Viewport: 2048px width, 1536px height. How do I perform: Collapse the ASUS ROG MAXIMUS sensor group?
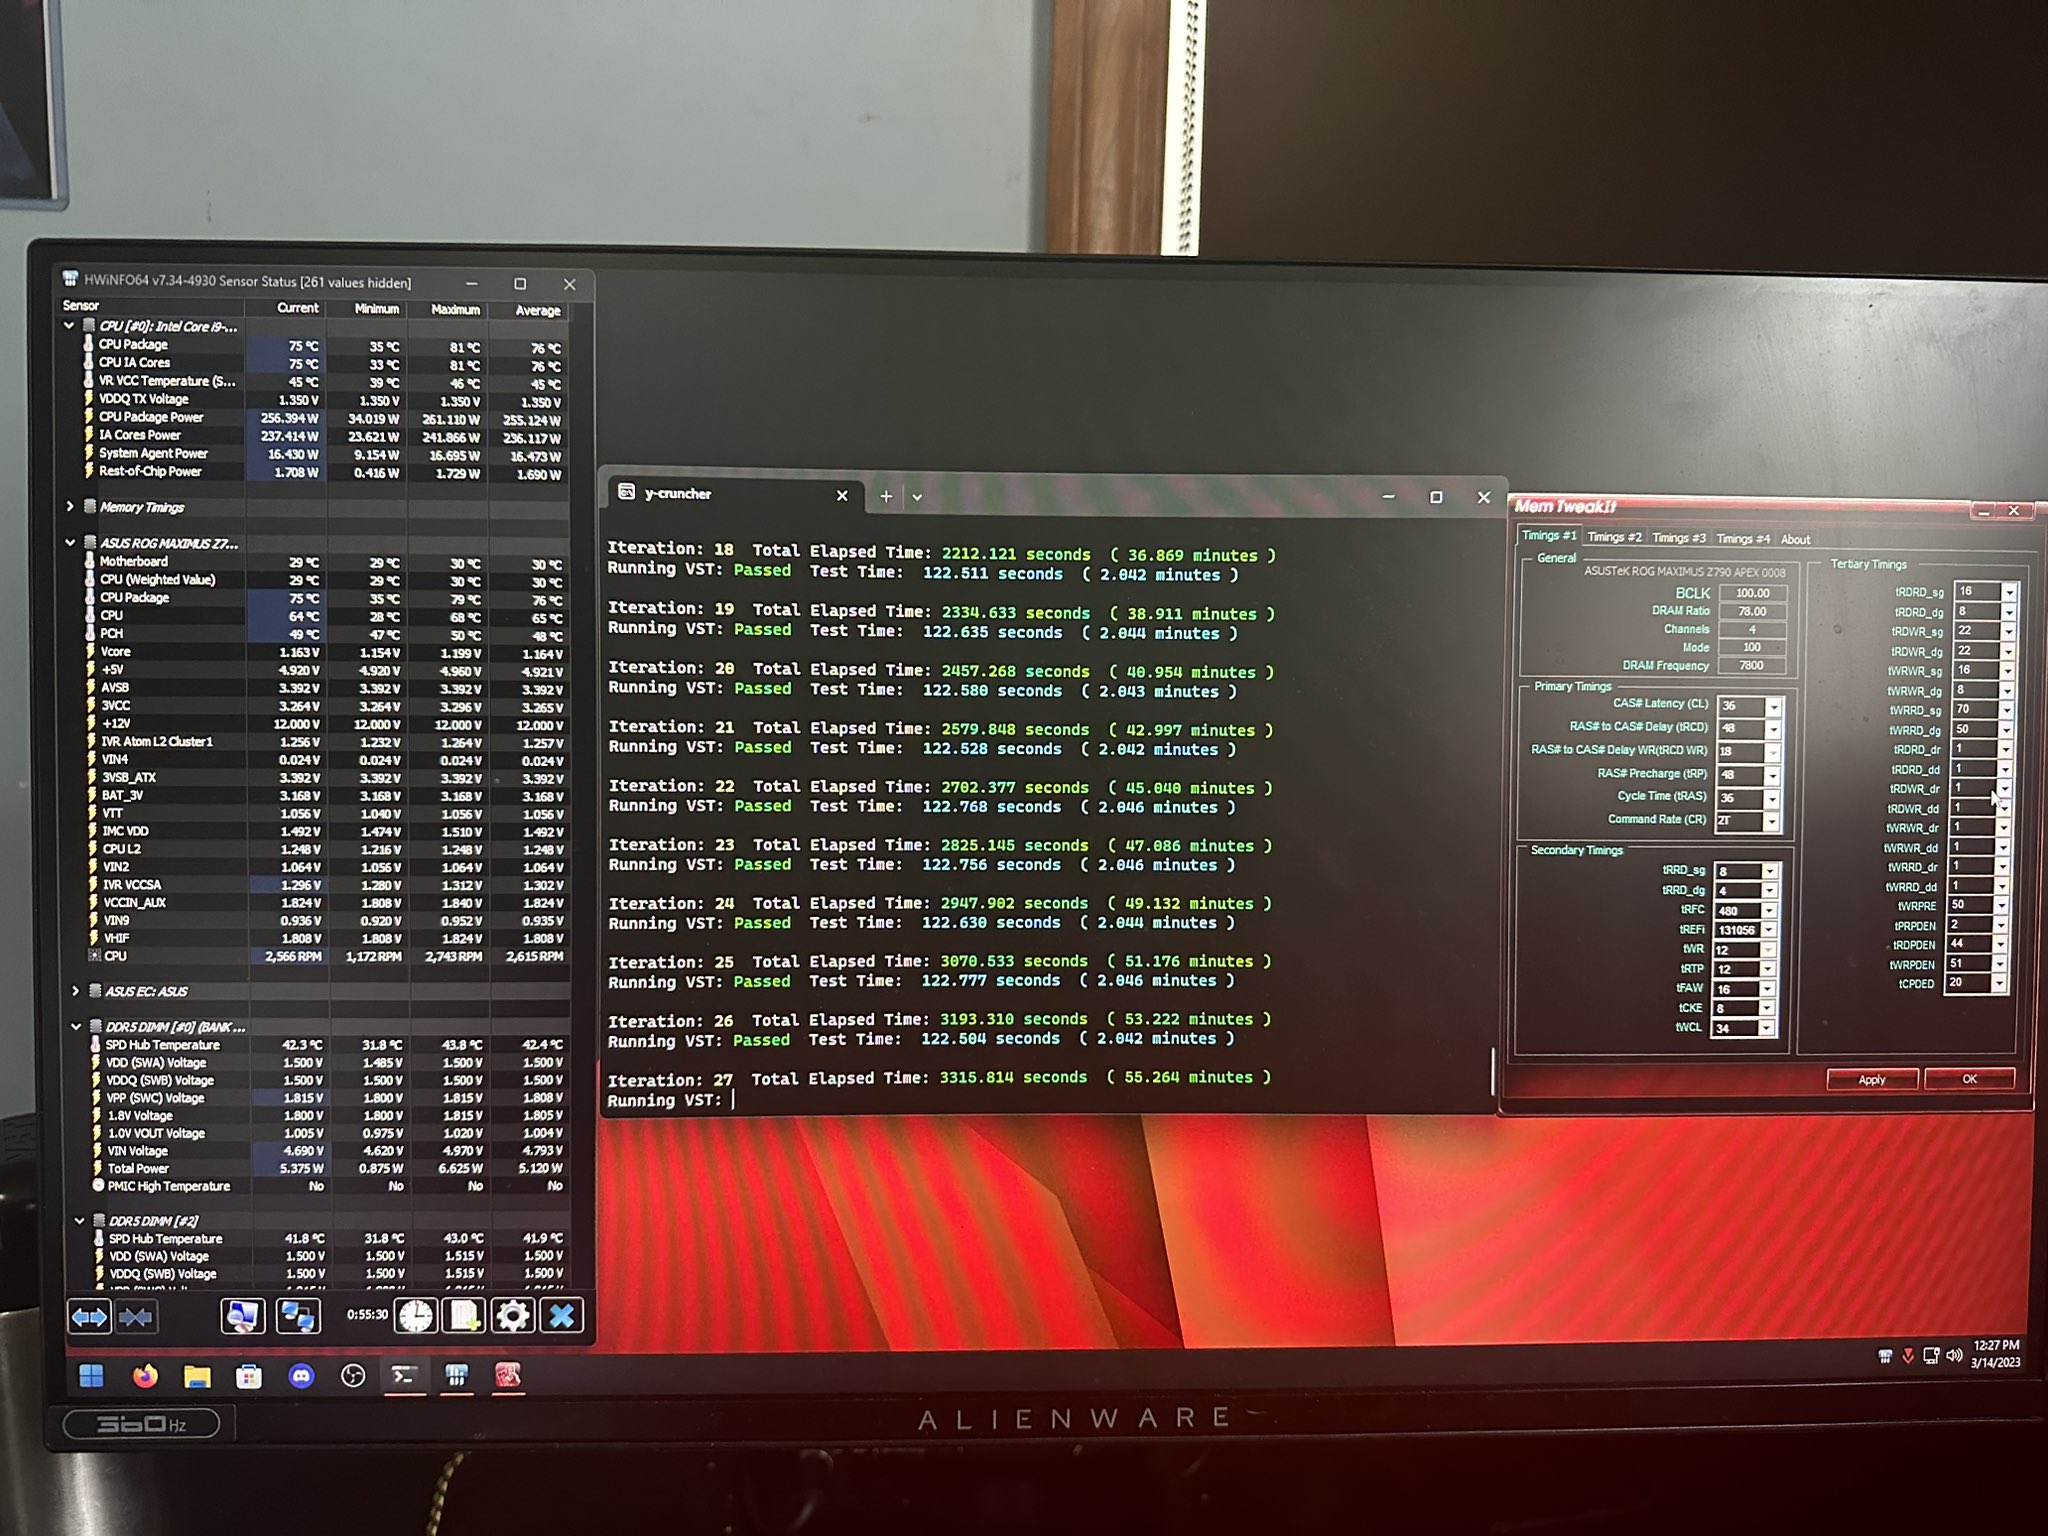point(70,543)
